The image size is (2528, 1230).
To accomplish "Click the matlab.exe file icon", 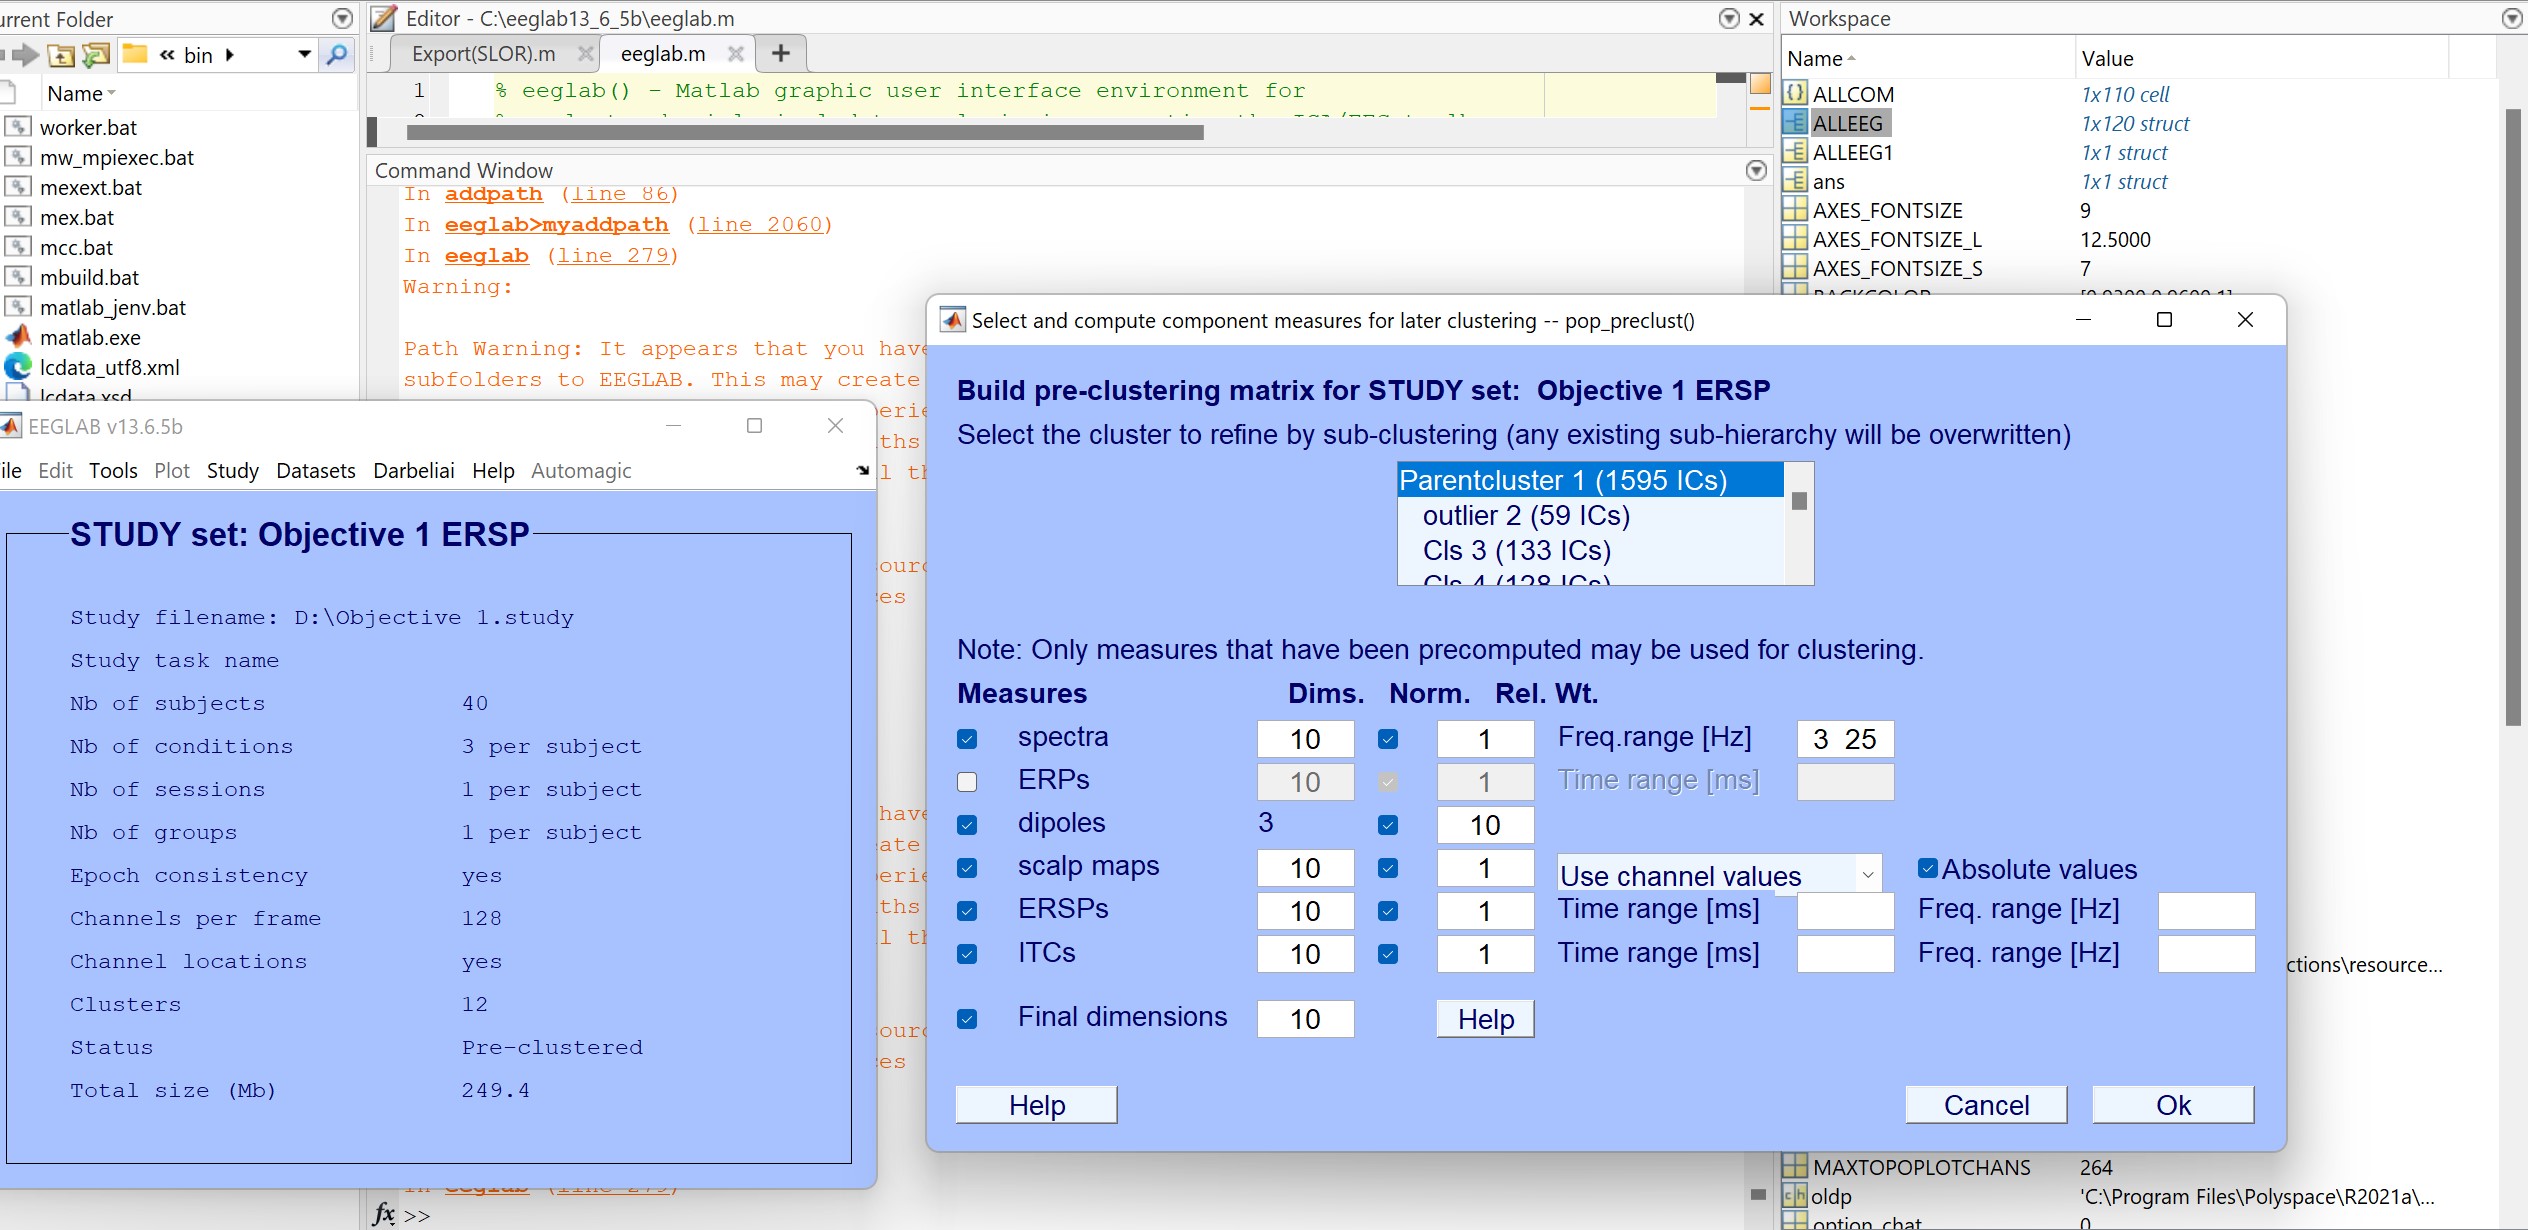I will 18,338.
